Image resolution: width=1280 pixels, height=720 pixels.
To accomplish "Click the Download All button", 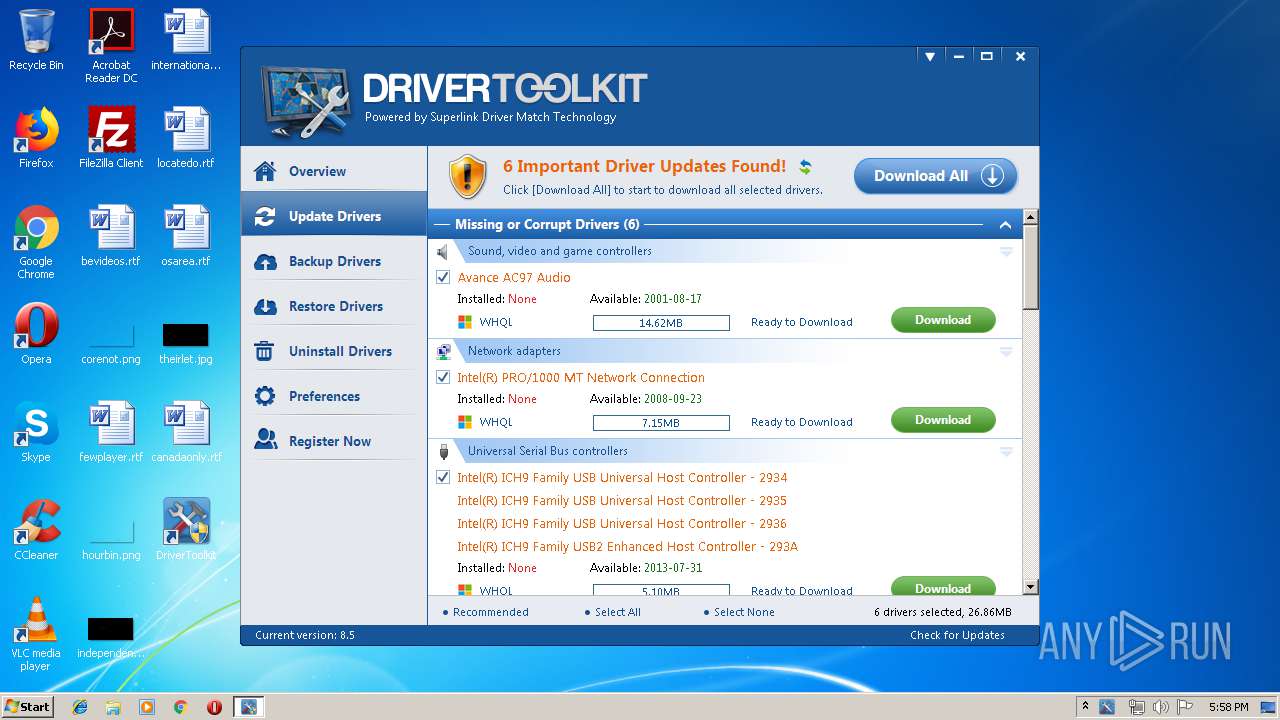I will 935,176.
